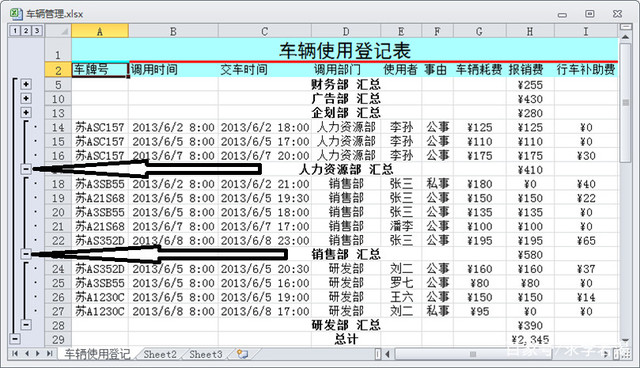Collapse the 人力资源部 汇总 group
This screenshot has height=368, width=640.
tap(26, 169)
